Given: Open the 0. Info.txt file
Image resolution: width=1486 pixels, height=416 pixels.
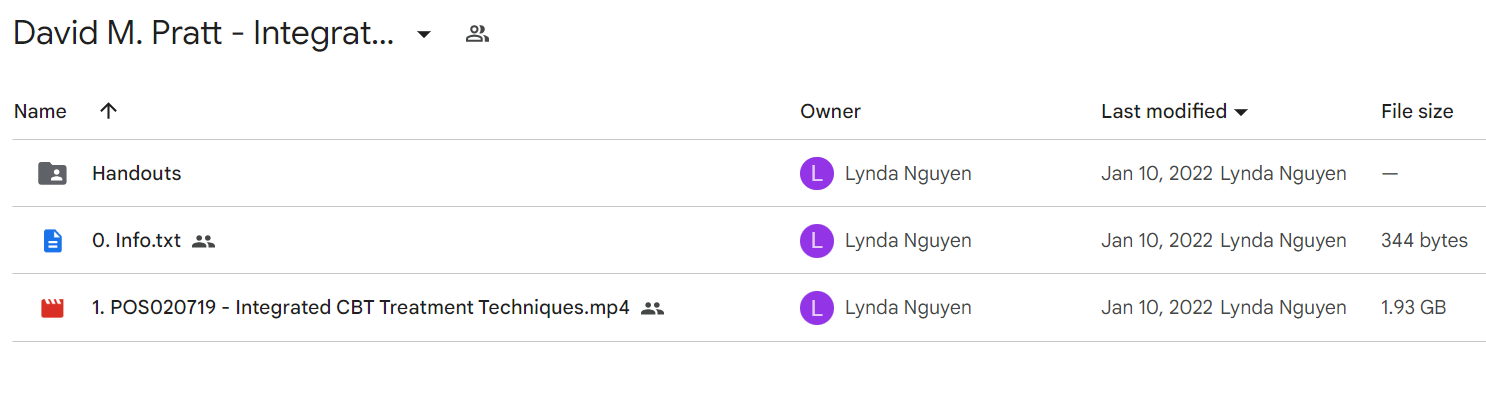Looking at the screenshot, I should (136, 241).
